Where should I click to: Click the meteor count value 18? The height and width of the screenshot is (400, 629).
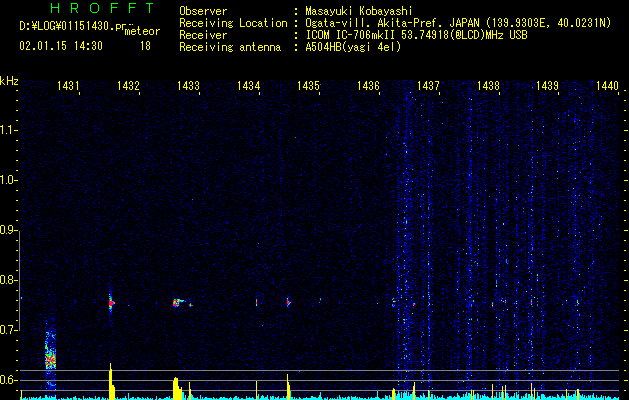[145, 46]
